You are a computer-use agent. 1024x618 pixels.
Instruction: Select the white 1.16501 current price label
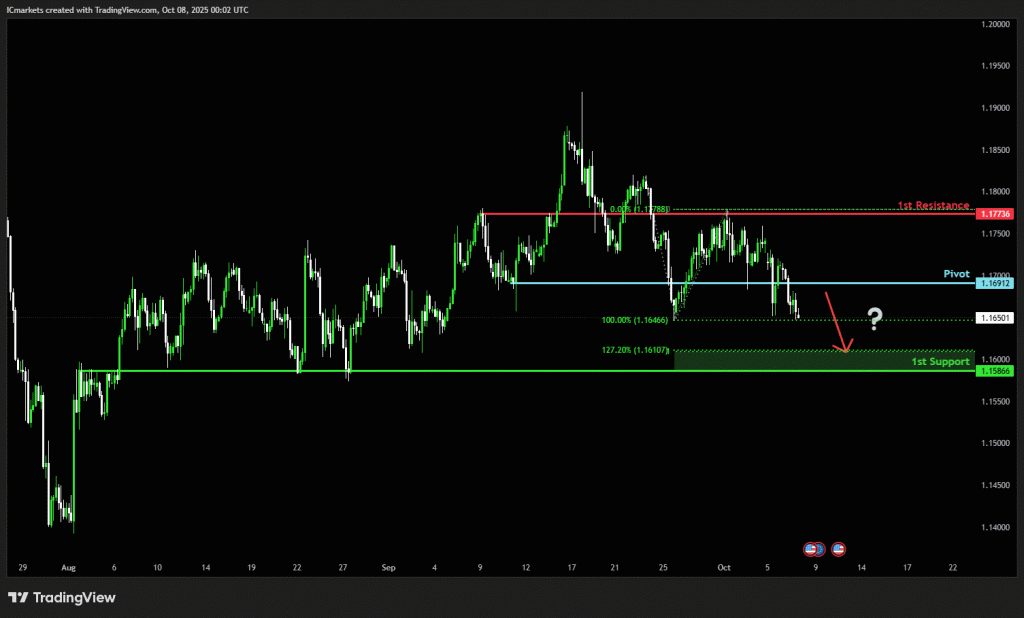click(995, 317)
